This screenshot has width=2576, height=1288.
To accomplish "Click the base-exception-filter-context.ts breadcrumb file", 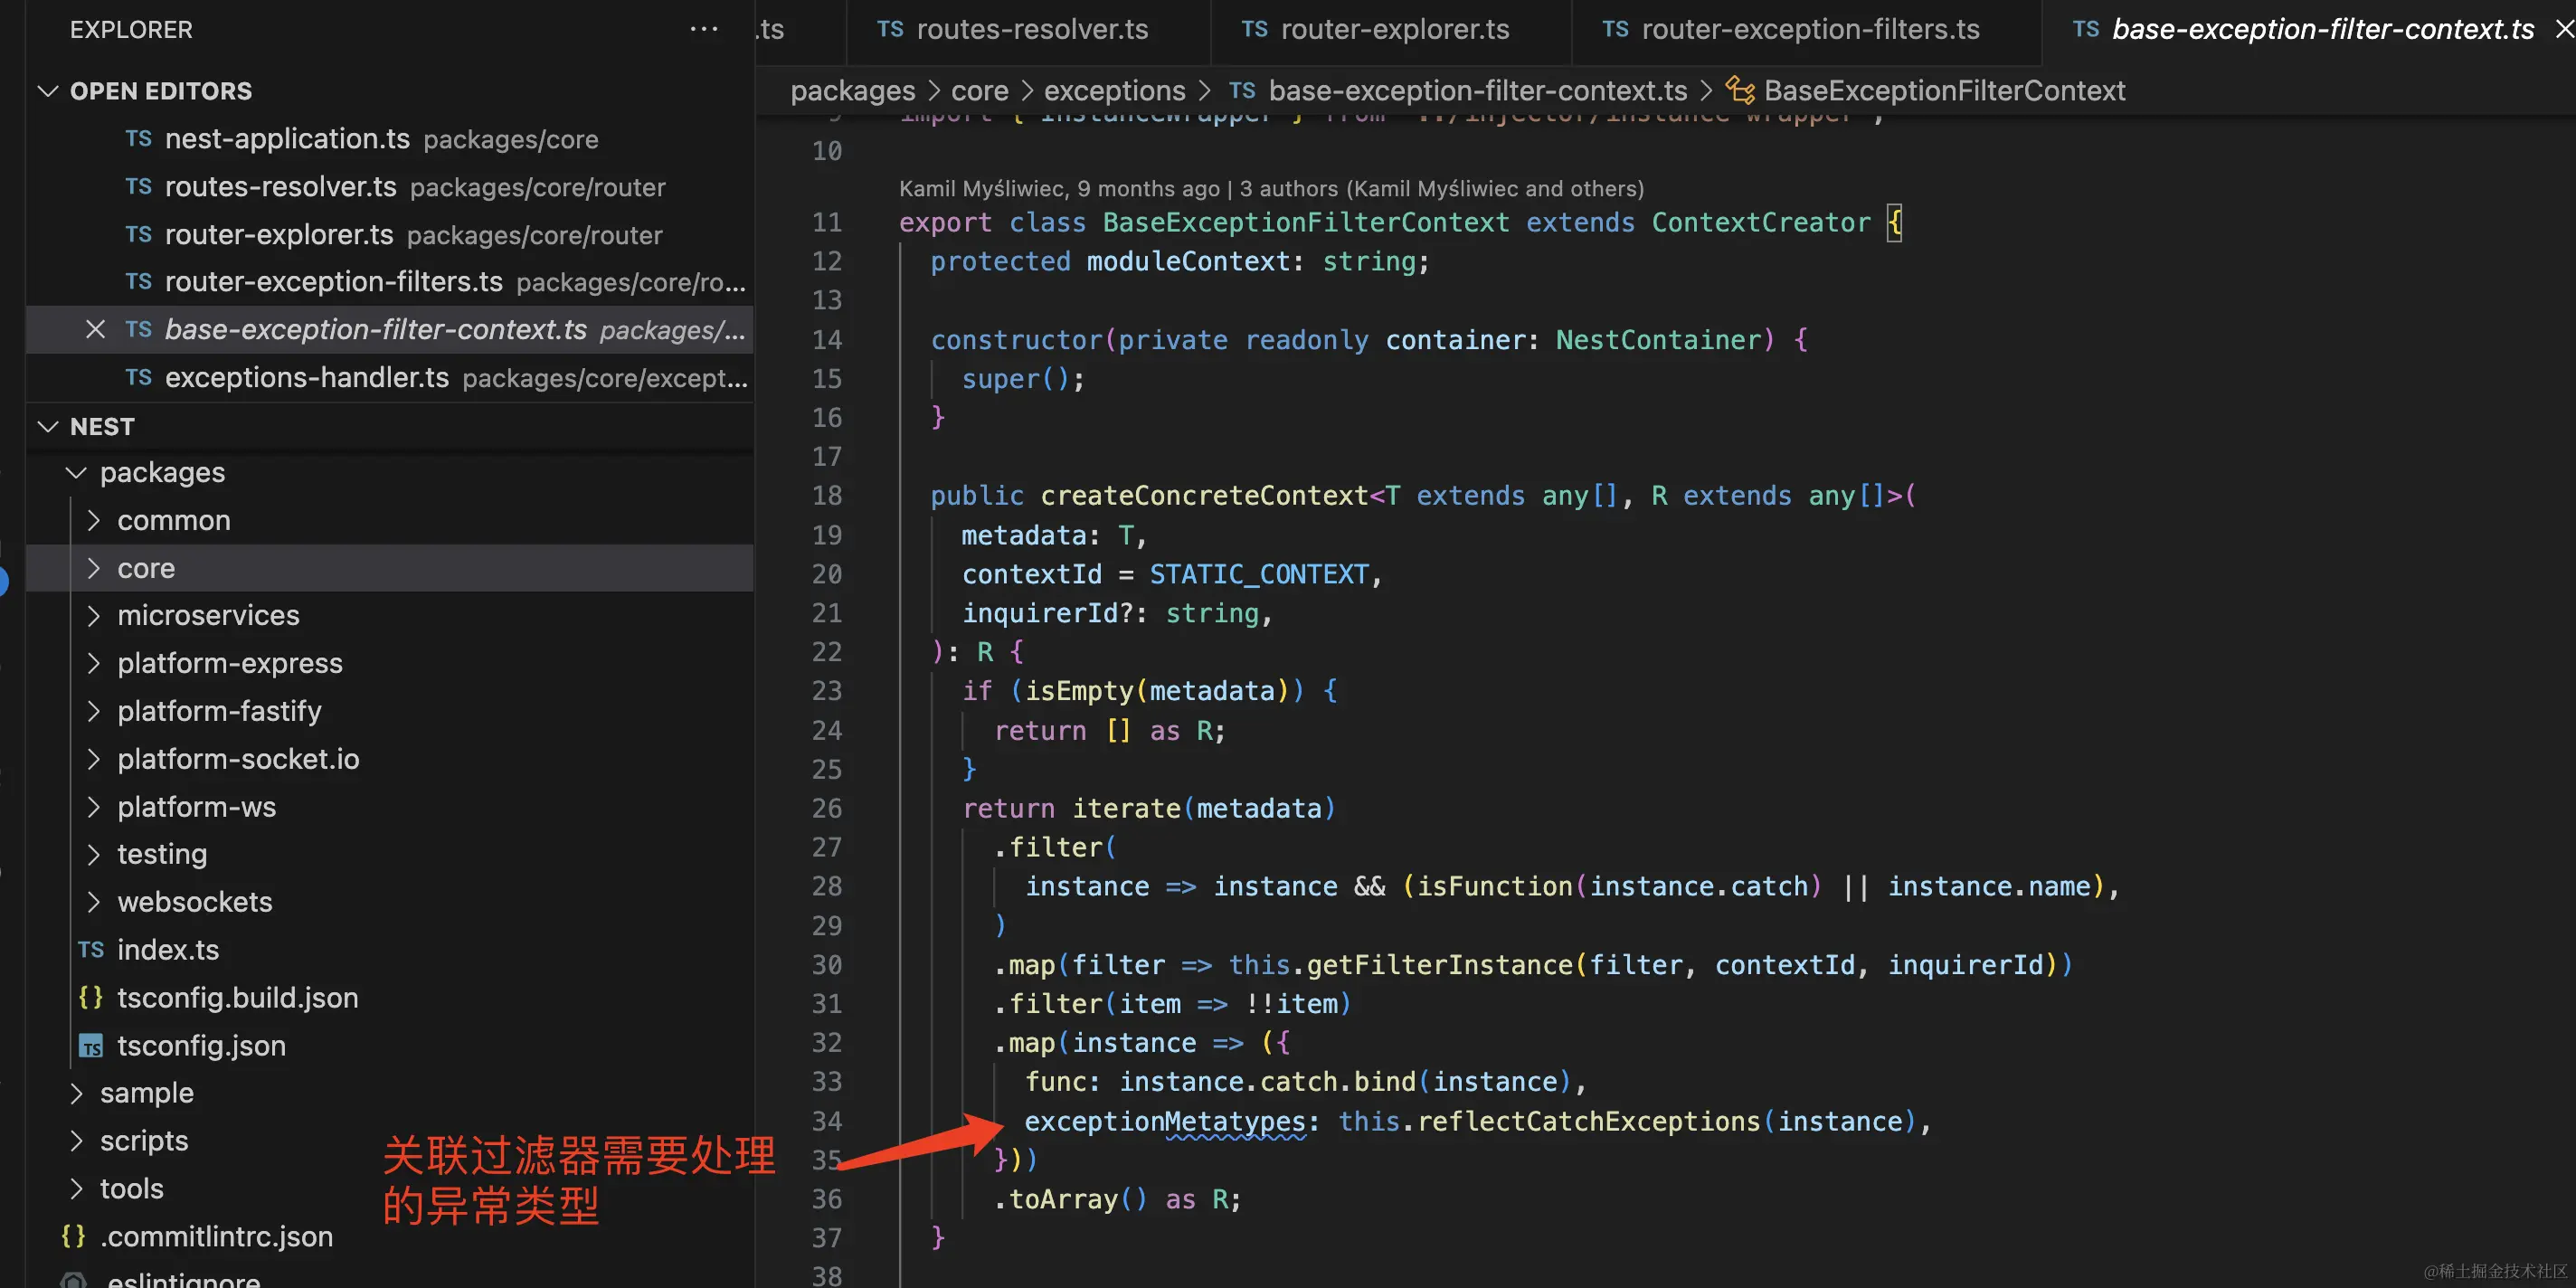I will tap(1478, 91).
